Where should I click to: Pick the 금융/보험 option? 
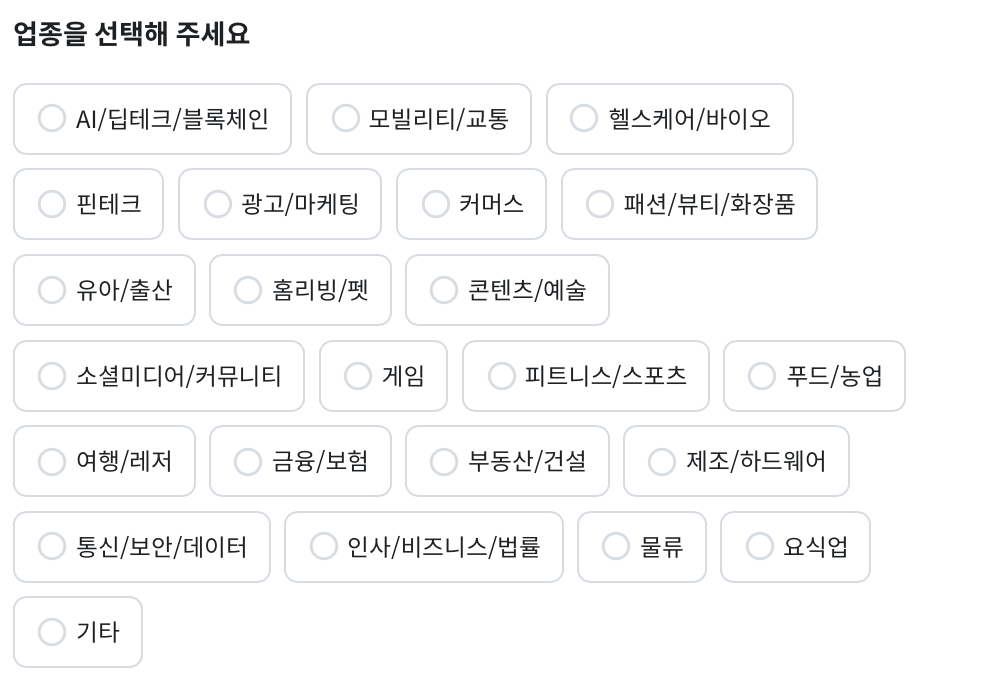click(x=248, y=461)
